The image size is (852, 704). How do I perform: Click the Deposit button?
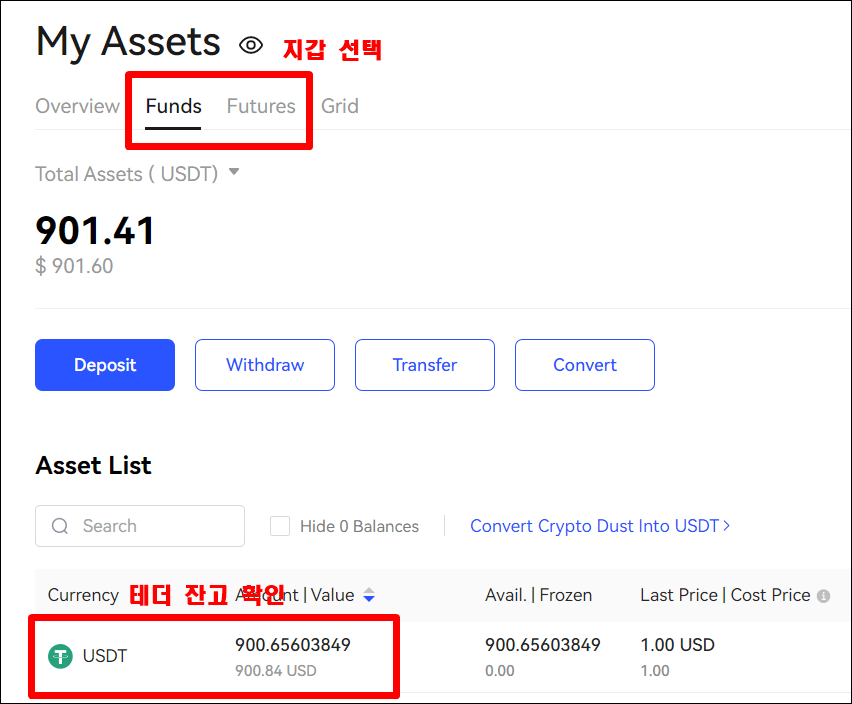pos(105,365)
